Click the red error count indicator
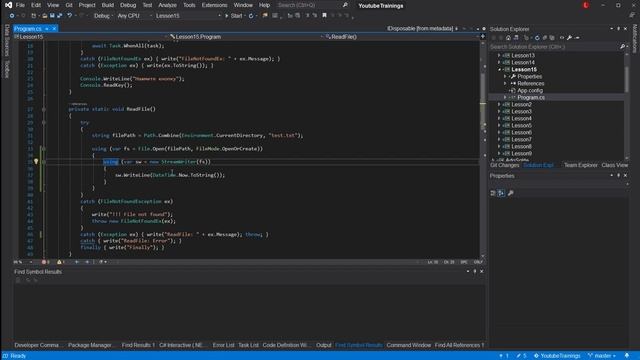 [45, 262]
